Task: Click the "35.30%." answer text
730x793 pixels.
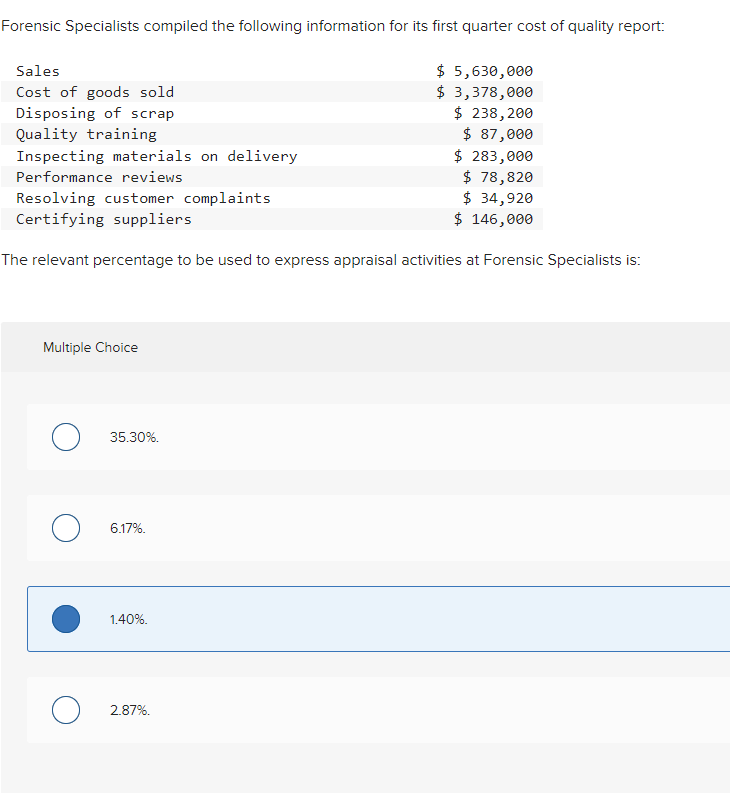Action: tap(134, 438)
